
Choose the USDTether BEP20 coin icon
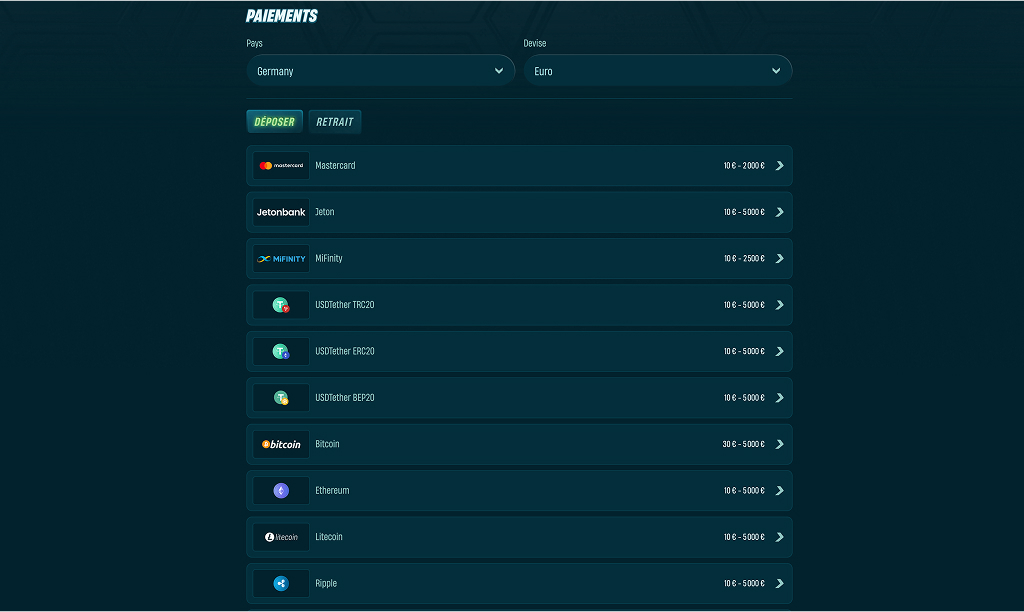pyautogui.click(x=281, y=398)
